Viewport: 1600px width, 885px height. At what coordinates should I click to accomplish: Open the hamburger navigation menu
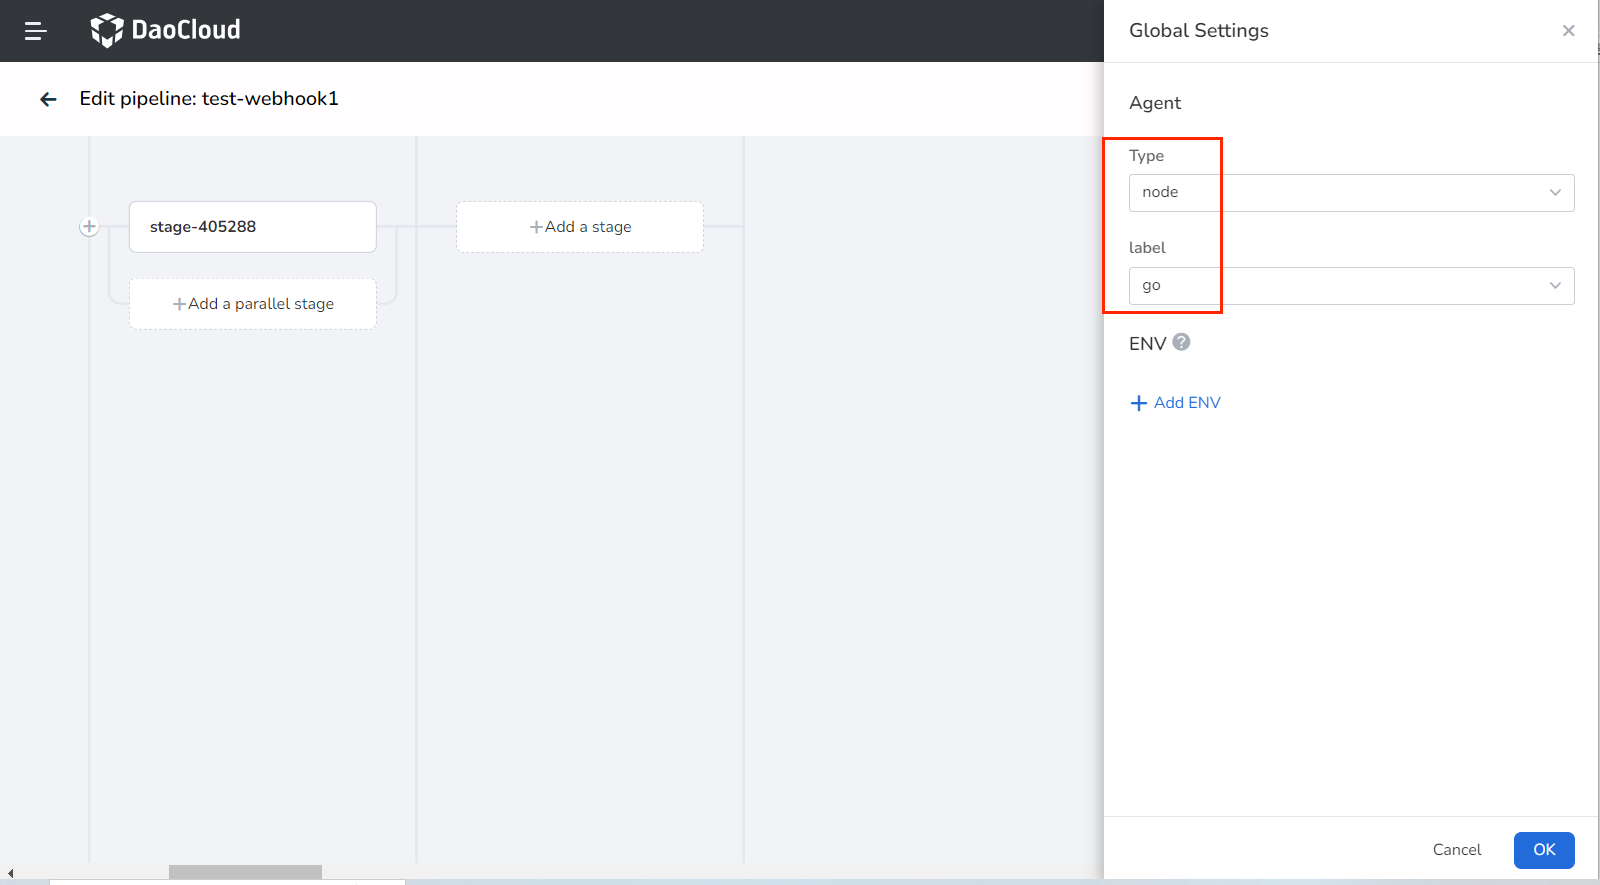[35, 31]
